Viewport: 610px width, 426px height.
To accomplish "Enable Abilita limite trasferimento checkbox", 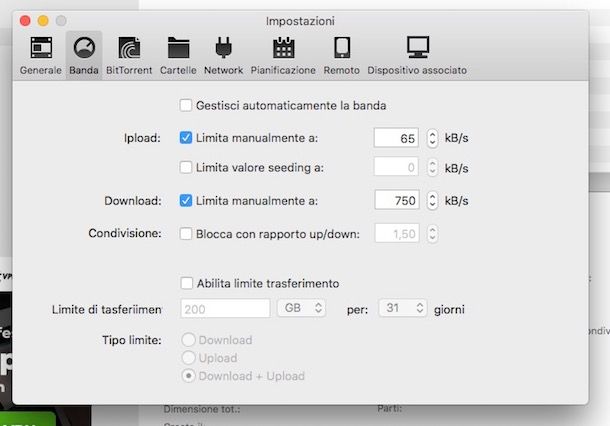I will coord(186,283).
